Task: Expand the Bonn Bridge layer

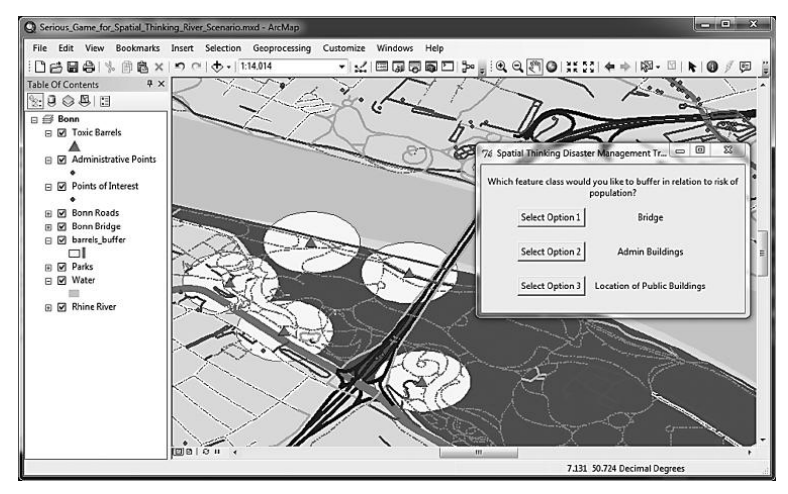Action: 48,226
